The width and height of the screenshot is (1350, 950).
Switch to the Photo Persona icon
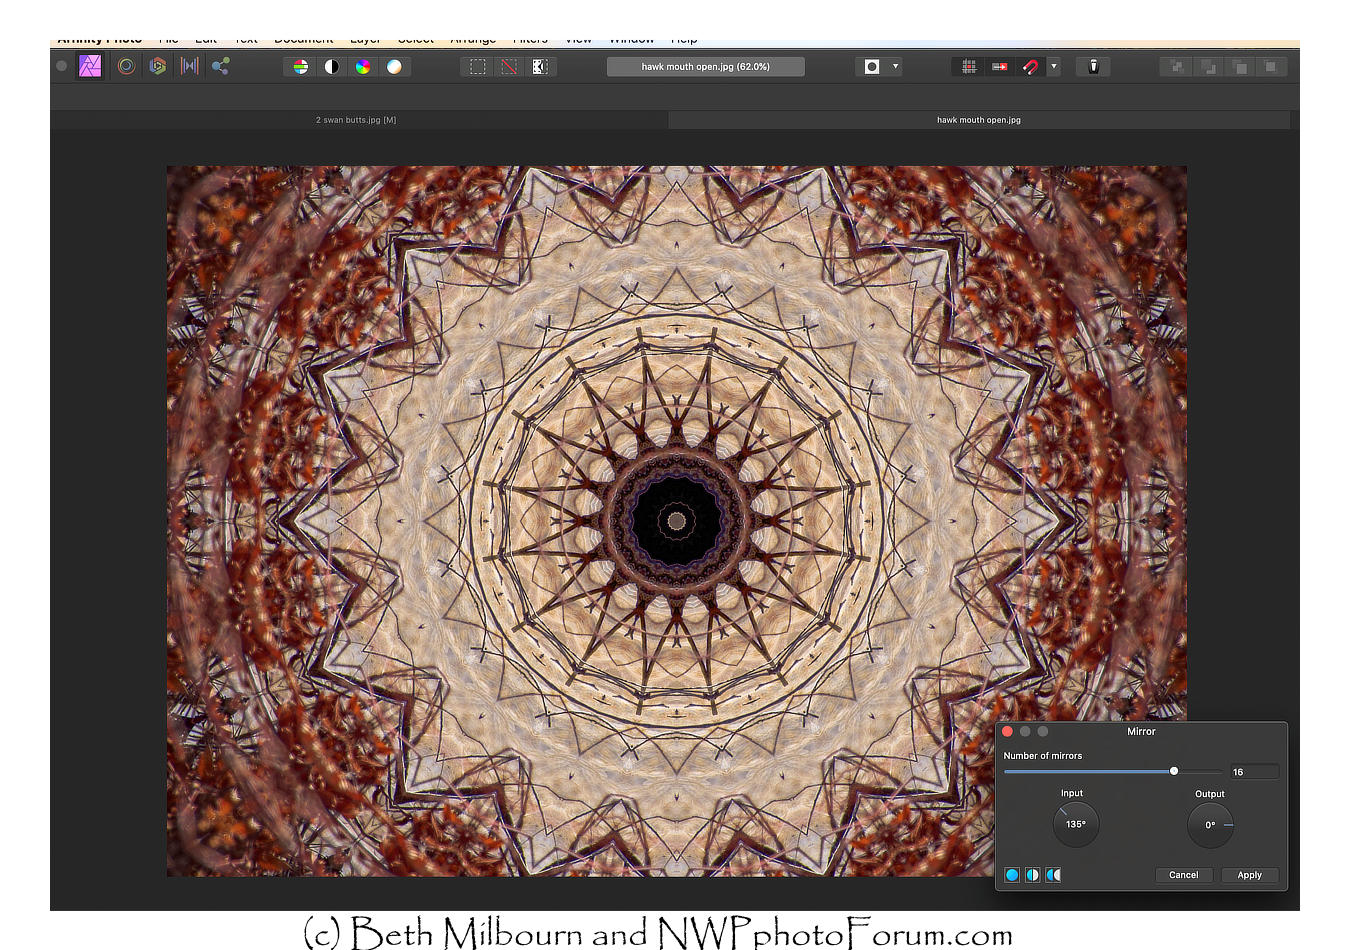coord(90,66)
